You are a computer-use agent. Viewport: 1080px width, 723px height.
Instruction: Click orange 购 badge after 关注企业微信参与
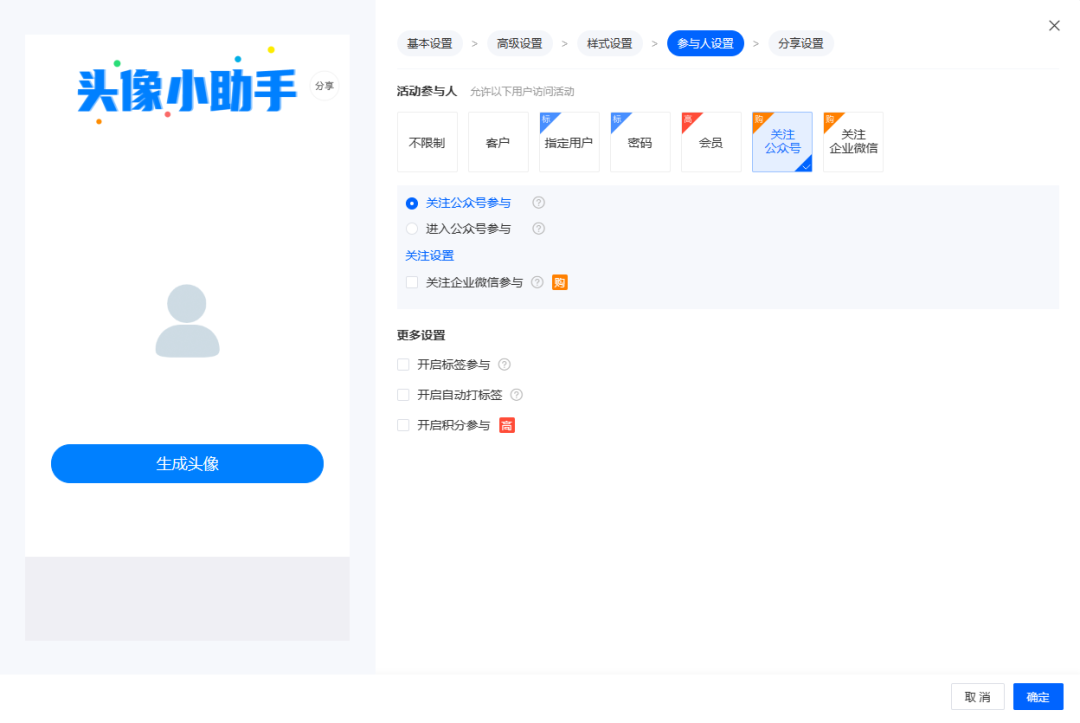[x=560, y=282]
